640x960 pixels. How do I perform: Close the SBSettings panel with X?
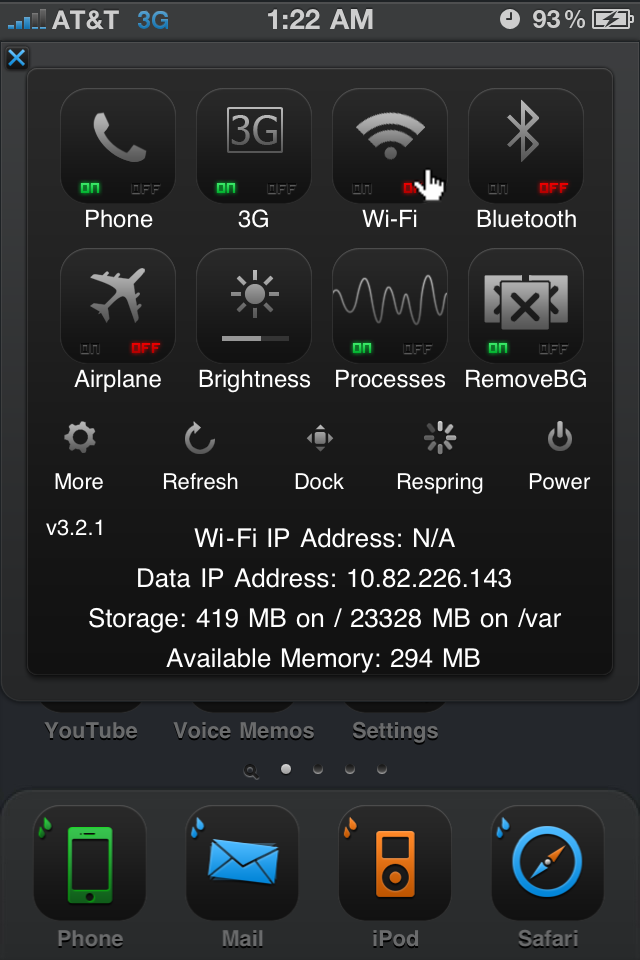tap(17, 58)
